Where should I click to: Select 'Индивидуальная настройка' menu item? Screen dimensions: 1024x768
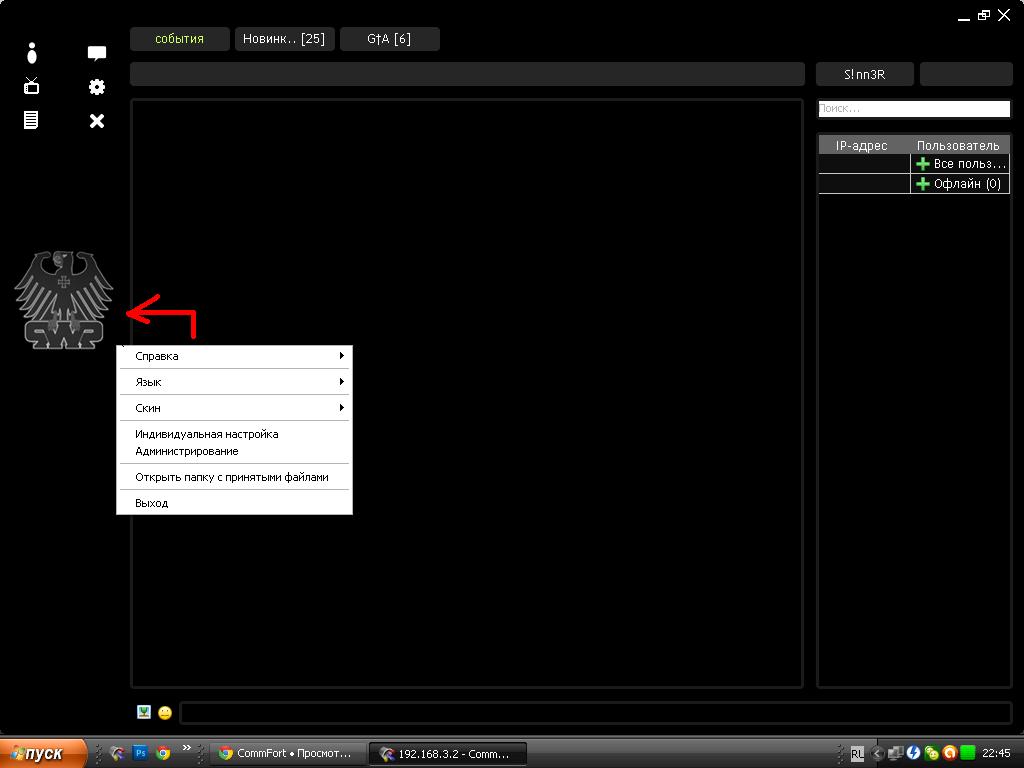tap(207, 434)
